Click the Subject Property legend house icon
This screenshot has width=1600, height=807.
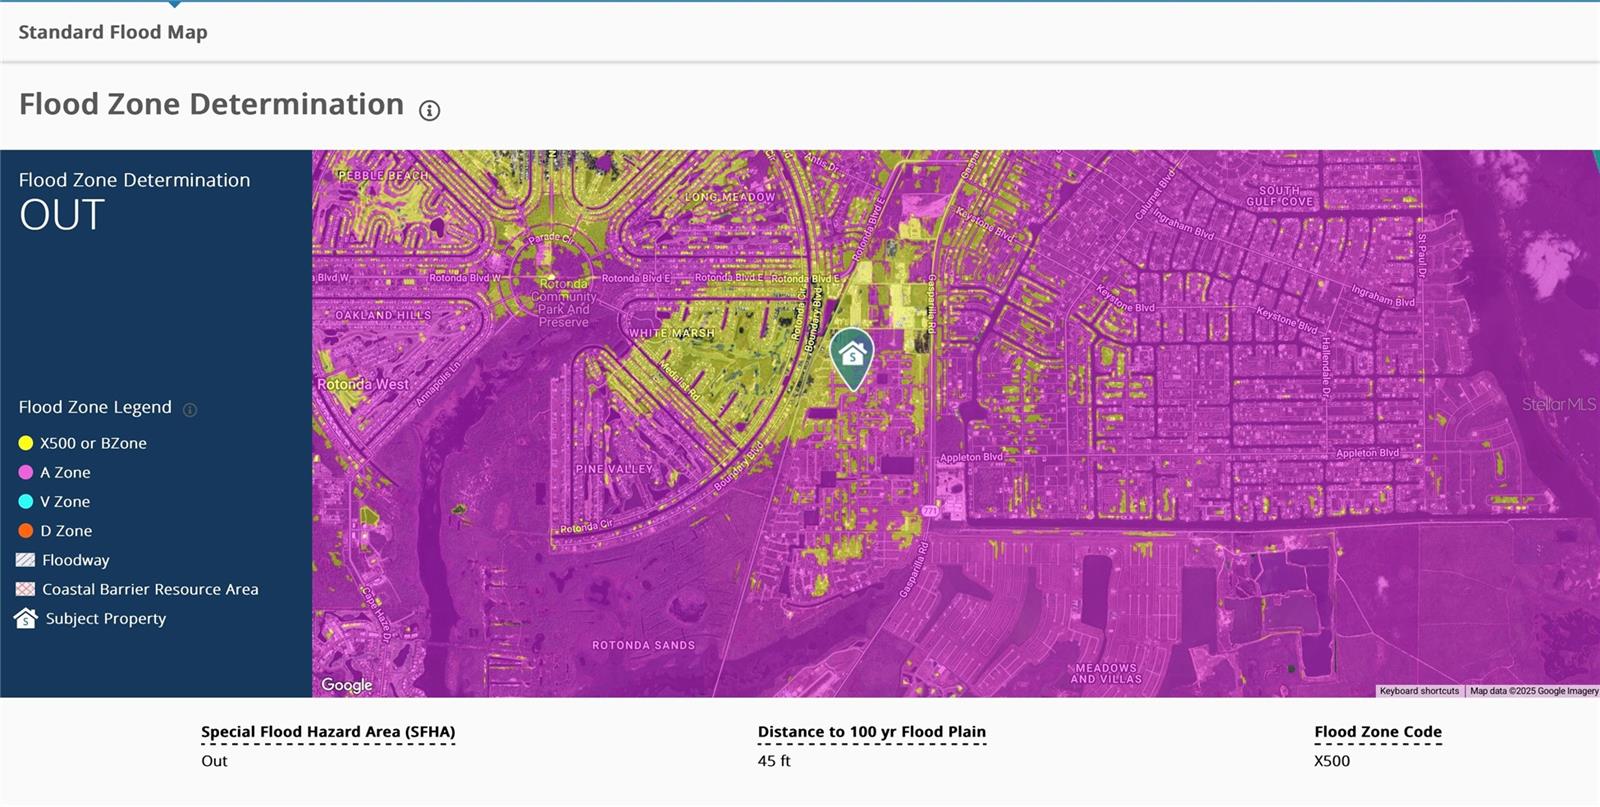point(26,619)
